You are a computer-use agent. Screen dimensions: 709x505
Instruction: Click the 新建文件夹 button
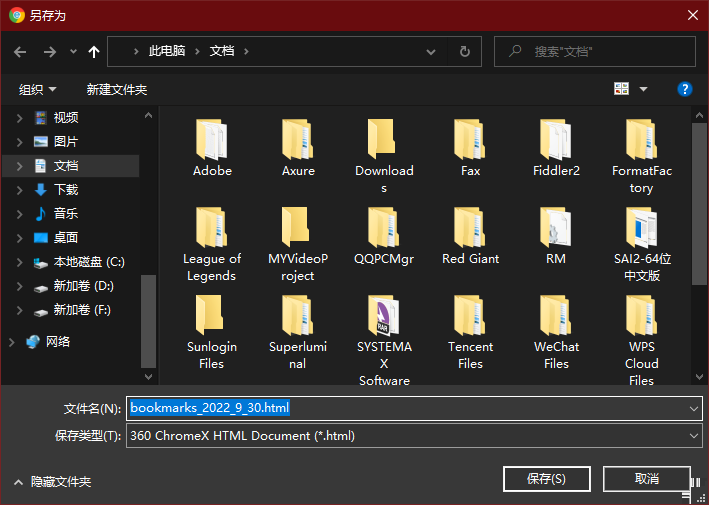point(117,90)
